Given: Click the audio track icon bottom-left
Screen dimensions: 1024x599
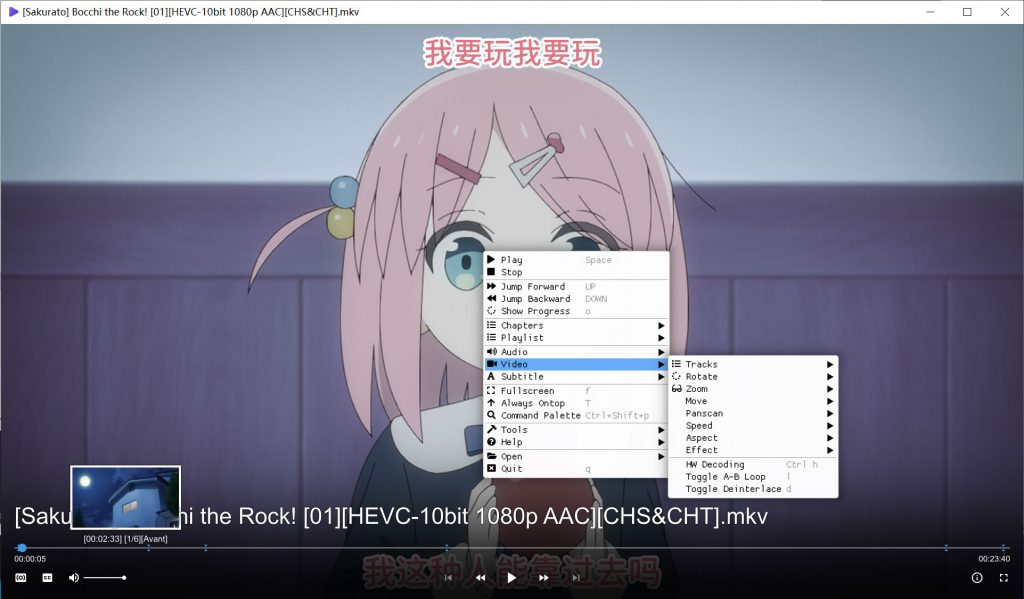Looking at the screenshot, I should [21, 577].
